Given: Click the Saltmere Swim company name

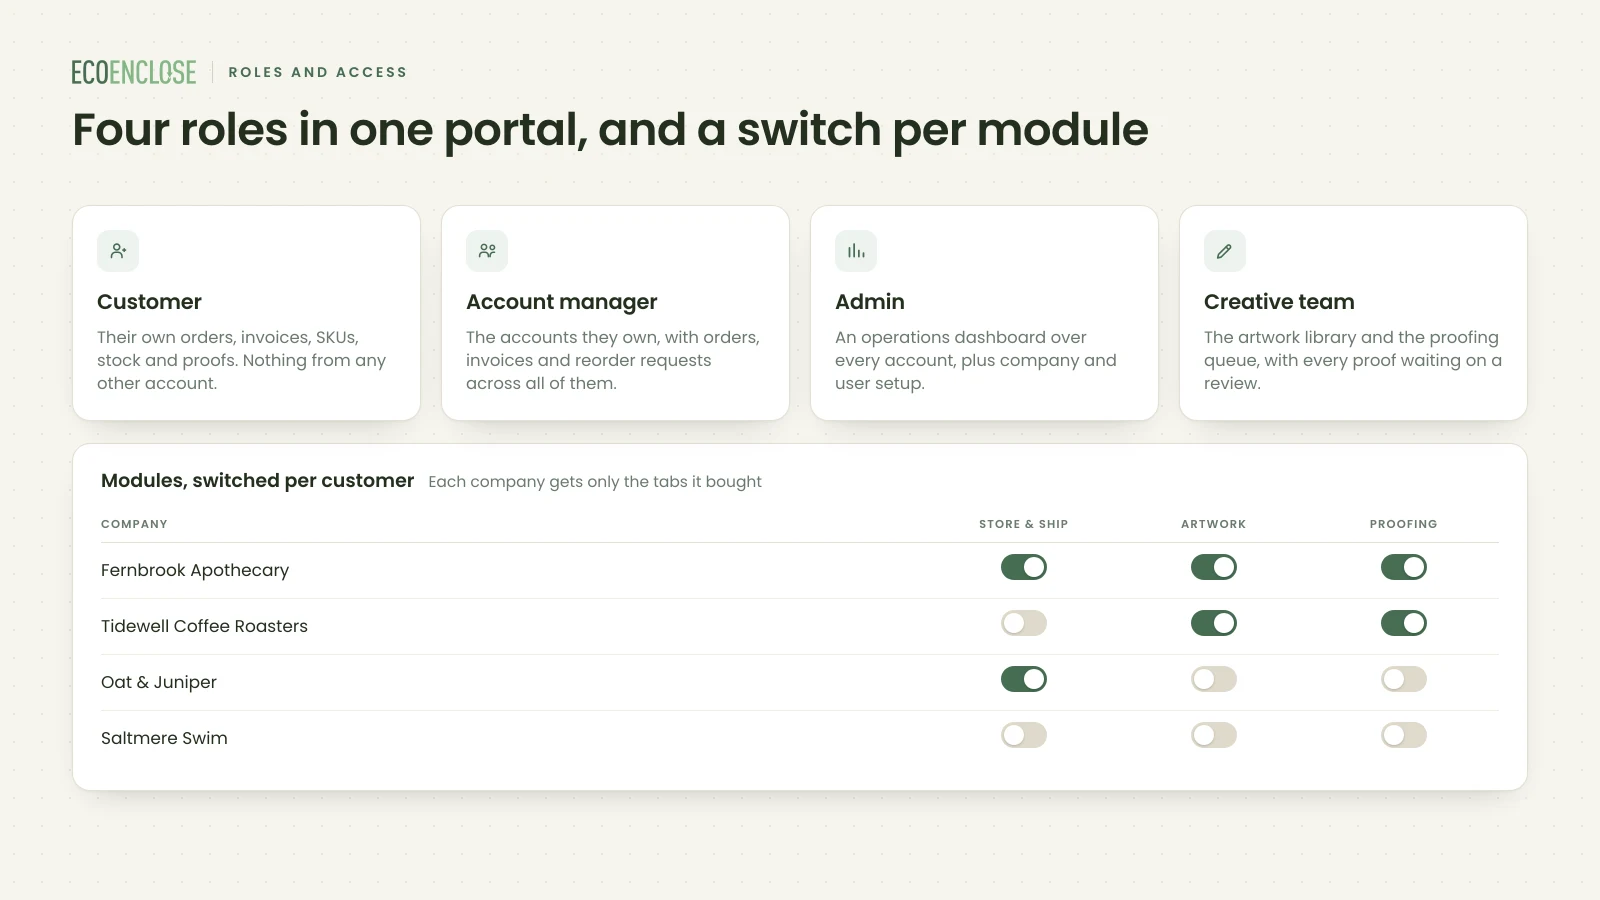Looking at the screenshot, I should [x=164, y=738].
